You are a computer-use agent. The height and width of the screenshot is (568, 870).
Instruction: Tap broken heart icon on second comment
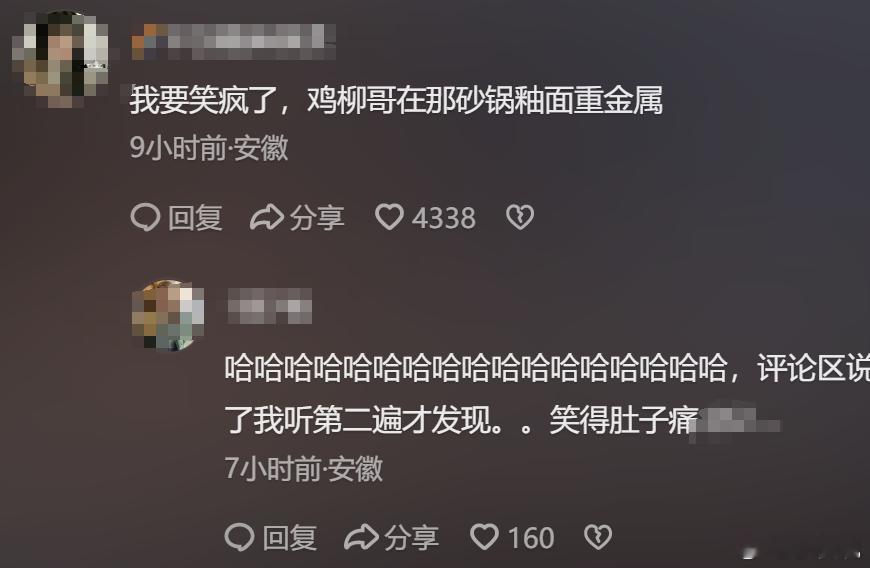(x=598, y=537)
